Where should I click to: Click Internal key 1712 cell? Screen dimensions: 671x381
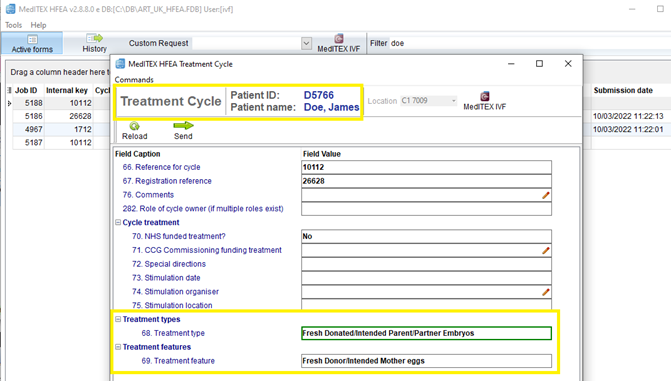click(x=68, y=129)
